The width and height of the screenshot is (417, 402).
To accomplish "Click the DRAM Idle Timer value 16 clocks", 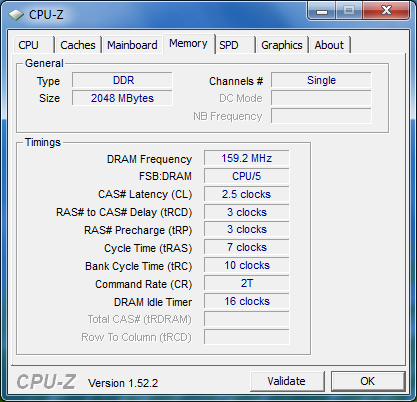I will tap(247, 301).
